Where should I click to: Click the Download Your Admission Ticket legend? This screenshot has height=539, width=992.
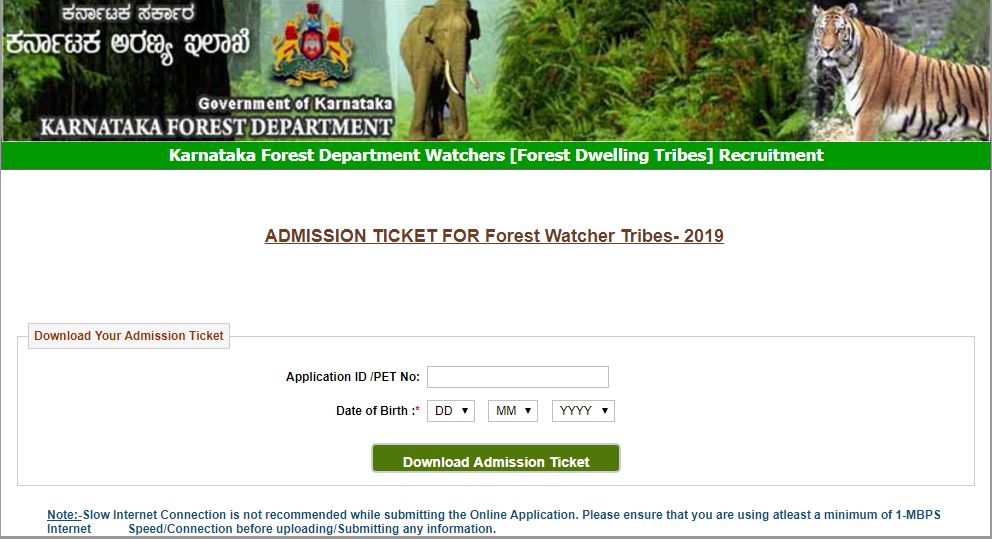point(129,336)
